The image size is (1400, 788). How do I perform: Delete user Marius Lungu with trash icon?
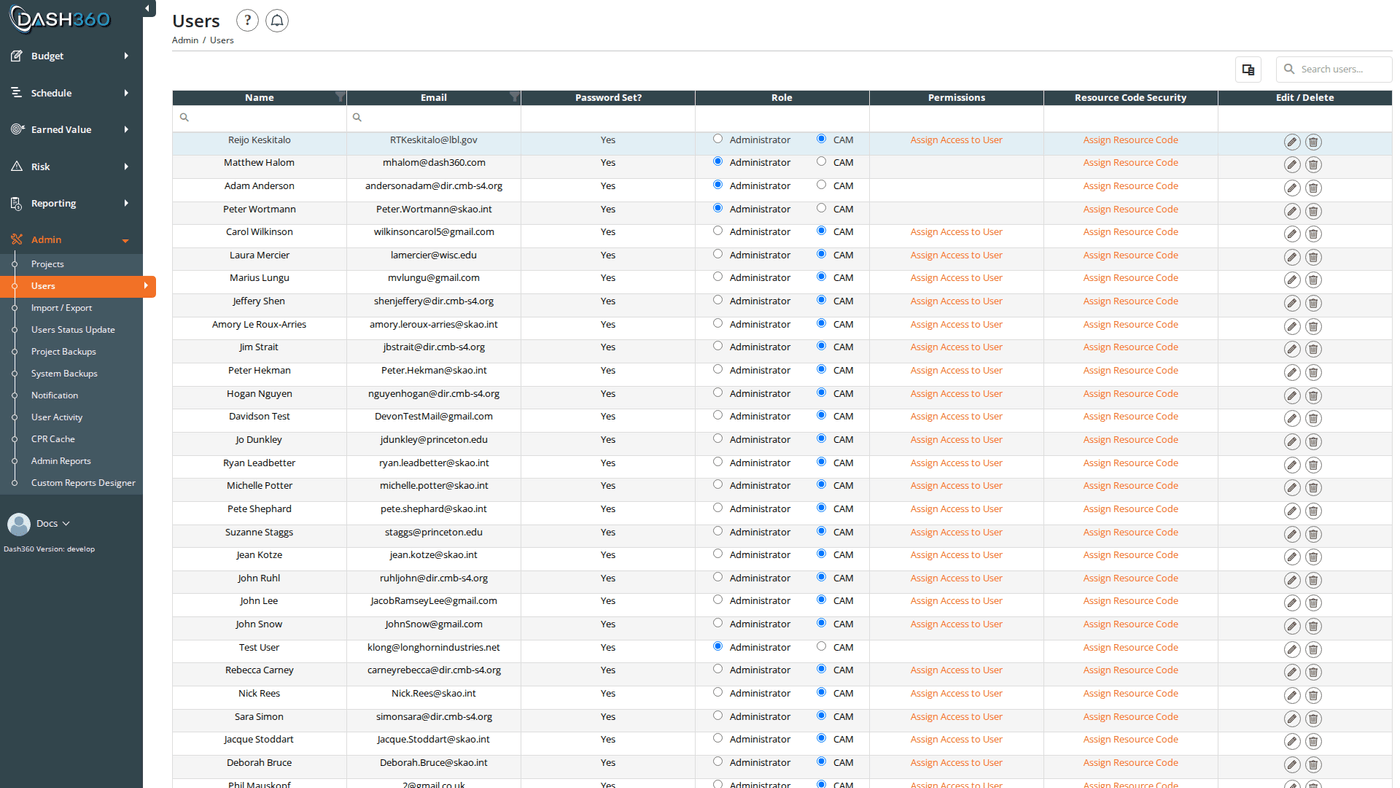[1314, 280]
